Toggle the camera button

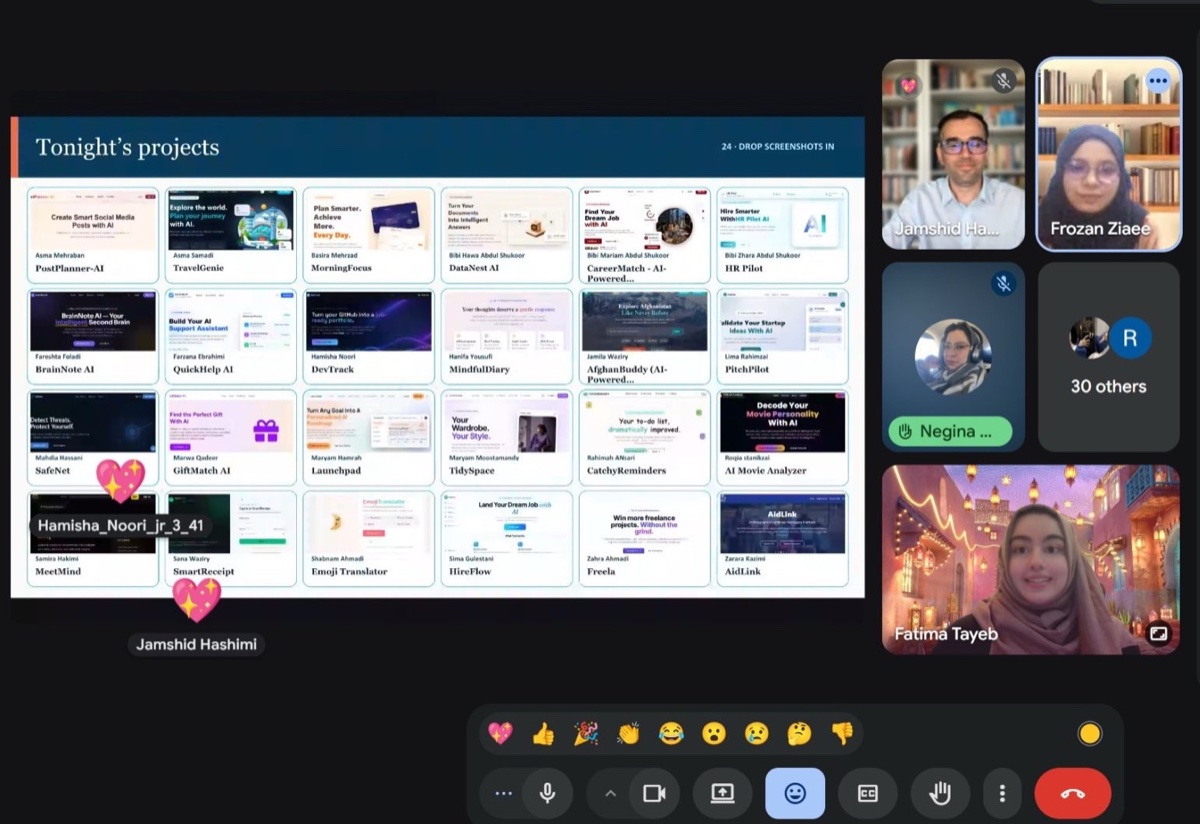654,793
